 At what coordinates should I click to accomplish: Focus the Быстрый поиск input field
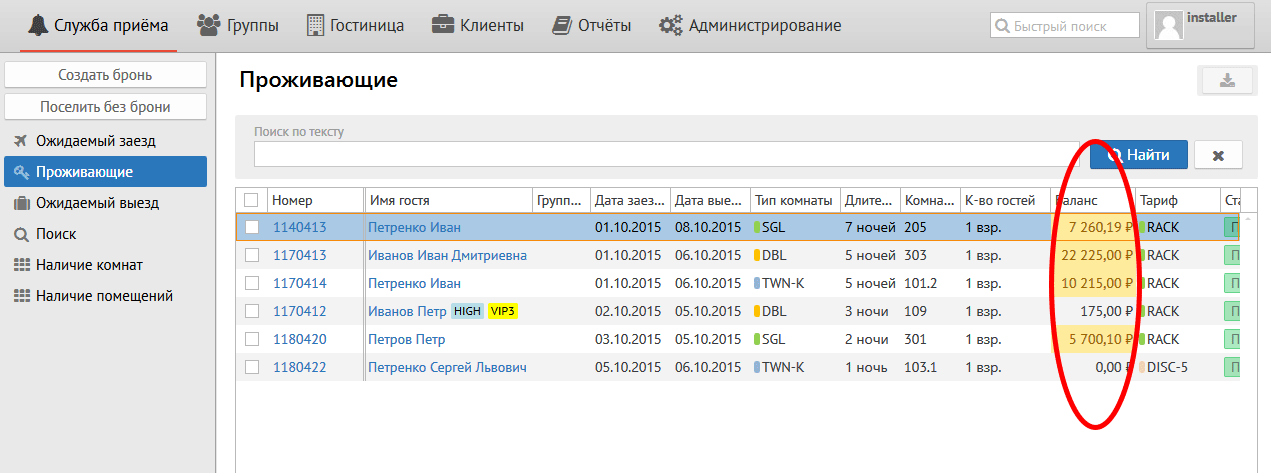point(1064,25)
